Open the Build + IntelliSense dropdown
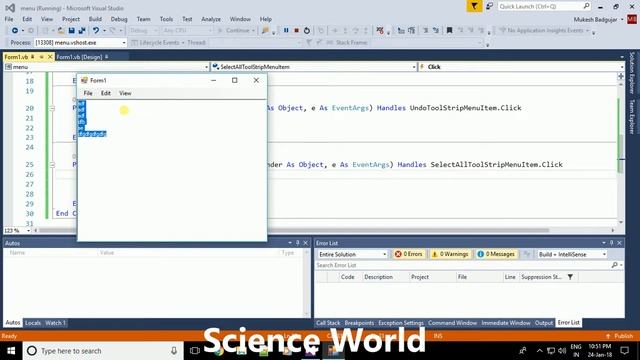Image resolution: width=640 pixels, height=360 pixels. click(572, 254)
